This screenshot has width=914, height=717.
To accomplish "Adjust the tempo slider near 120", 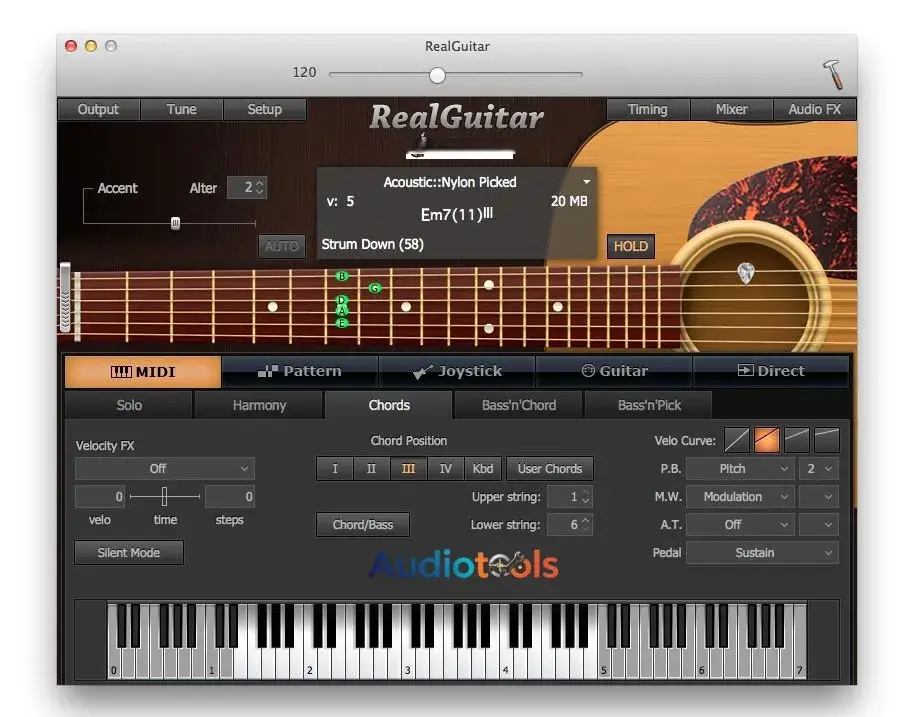I will [436, 74].
